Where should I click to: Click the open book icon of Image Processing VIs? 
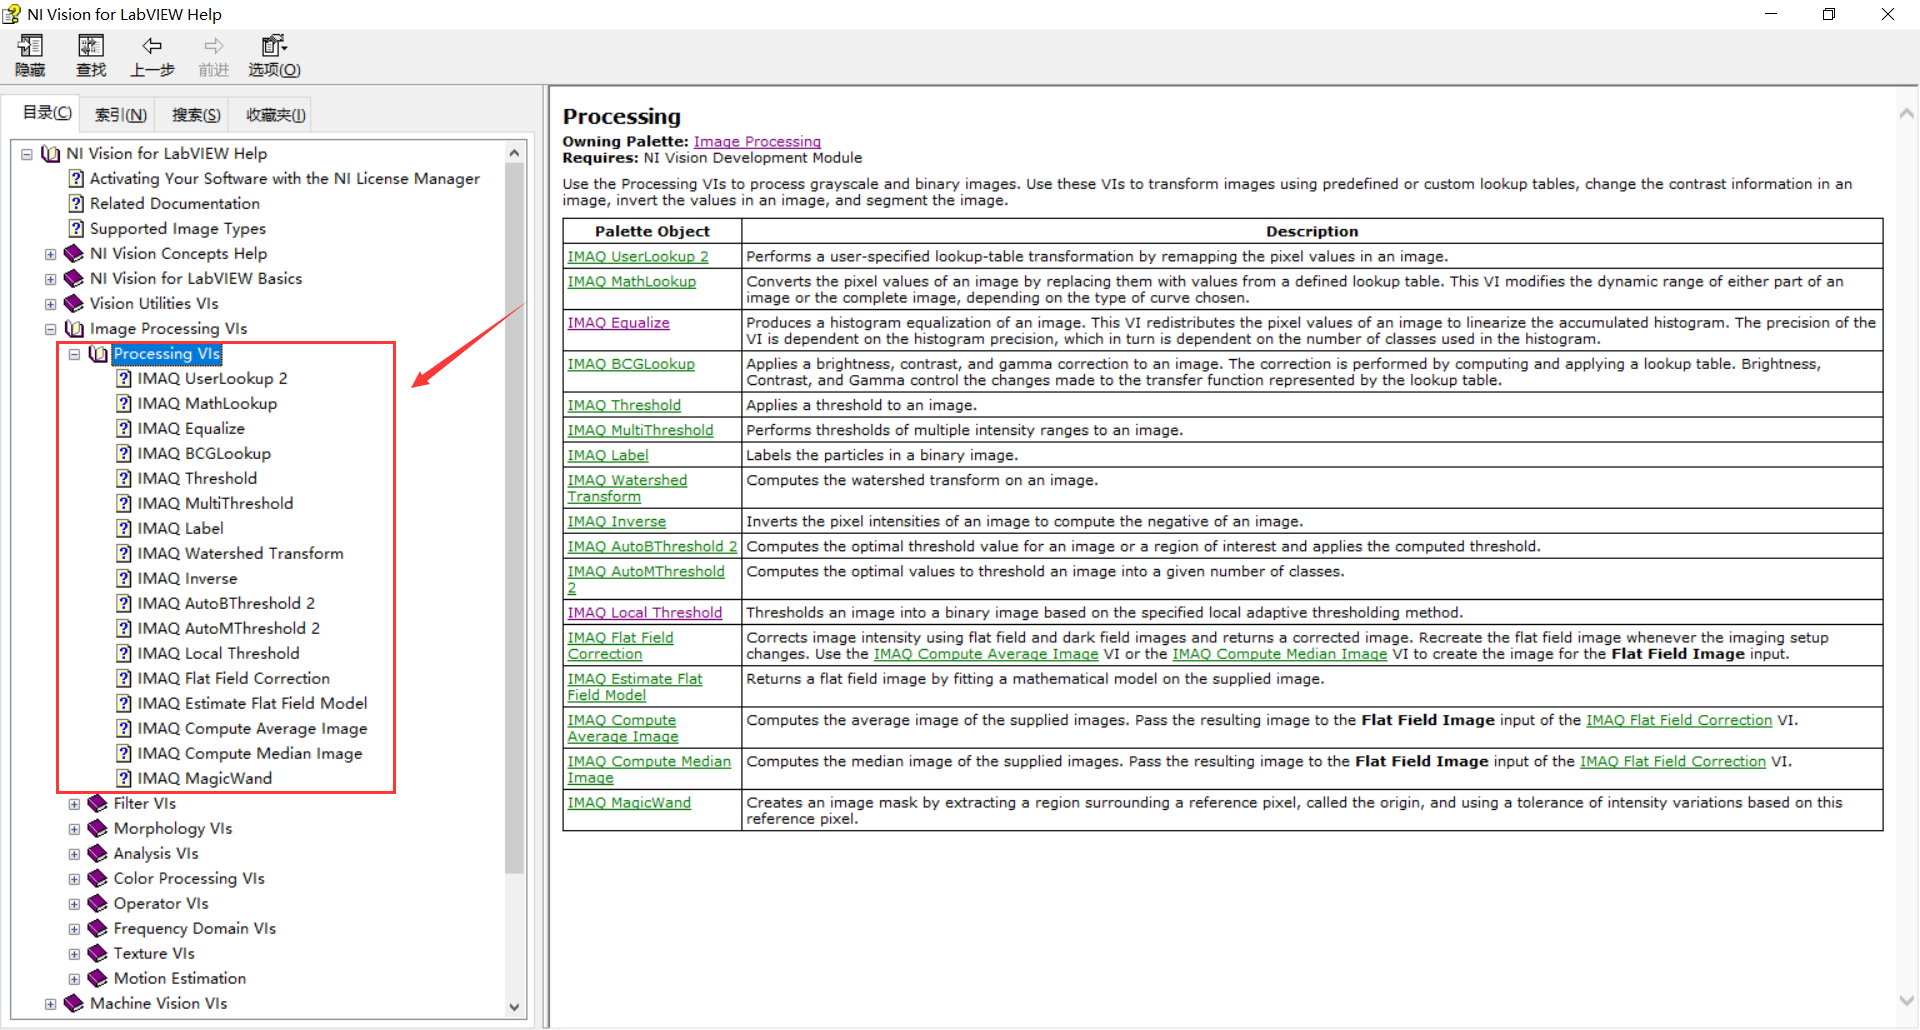pyautogui.click(x=75, y=329)
